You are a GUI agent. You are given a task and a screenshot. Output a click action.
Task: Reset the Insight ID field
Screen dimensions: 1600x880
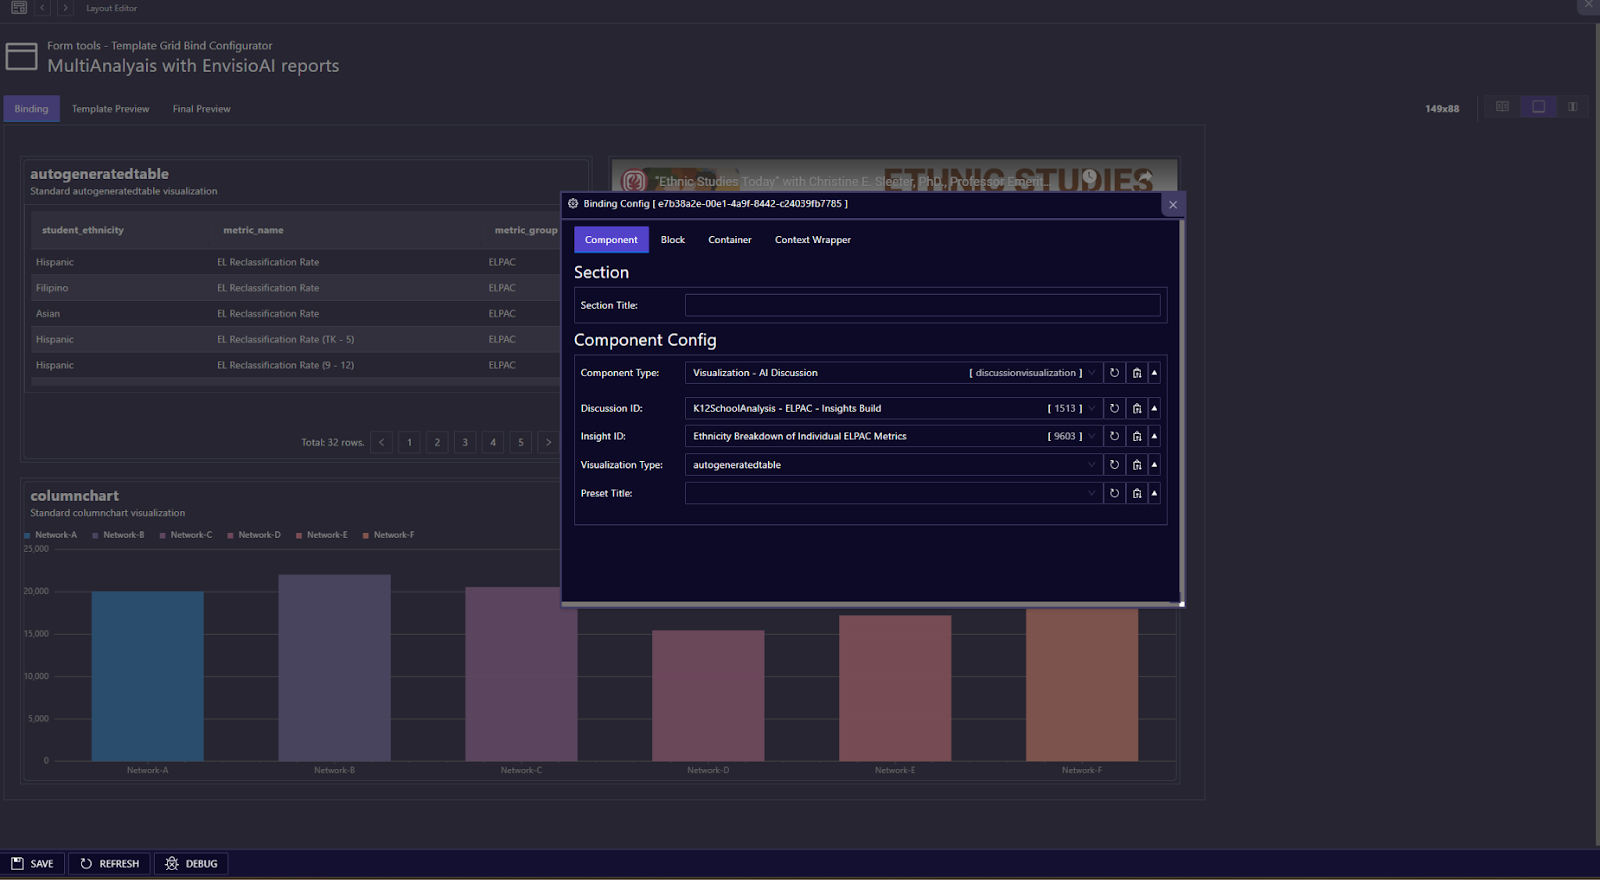coord(1114,436)
